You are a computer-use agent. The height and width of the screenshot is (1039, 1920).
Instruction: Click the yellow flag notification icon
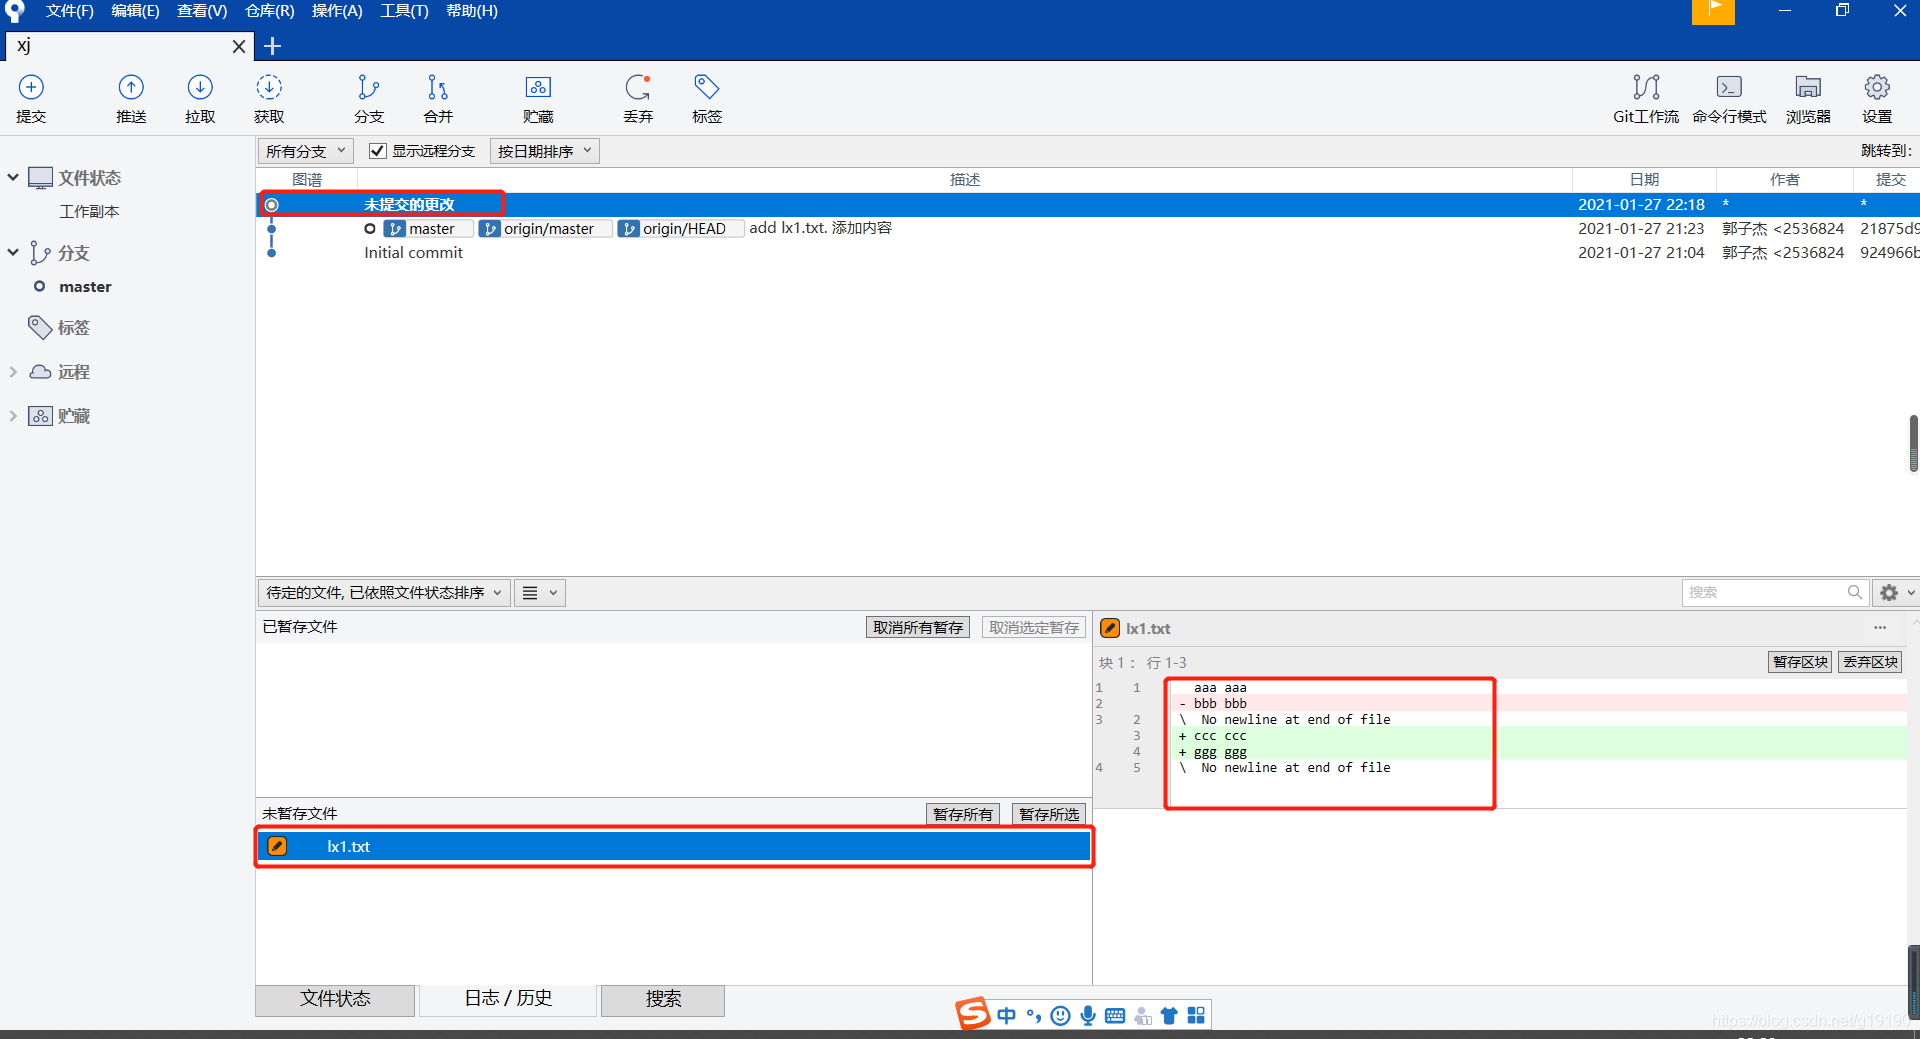(x=1713, y=11)
